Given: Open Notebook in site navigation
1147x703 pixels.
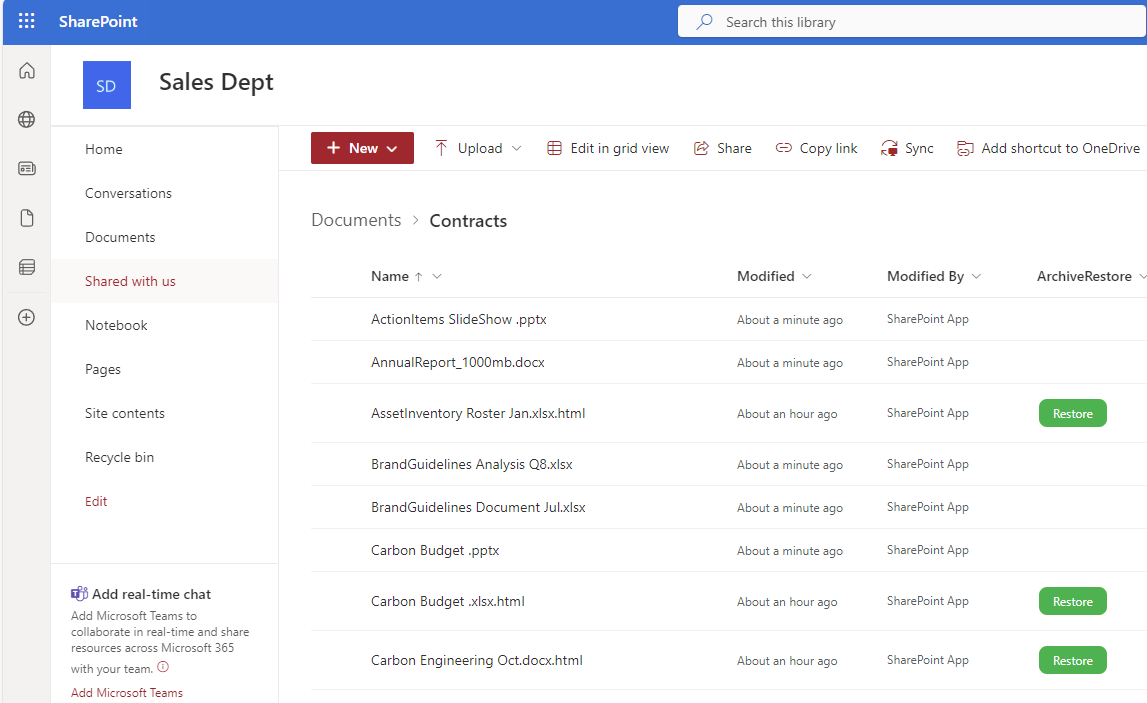Looking at the screenshot, I should [x=116, y=325].
